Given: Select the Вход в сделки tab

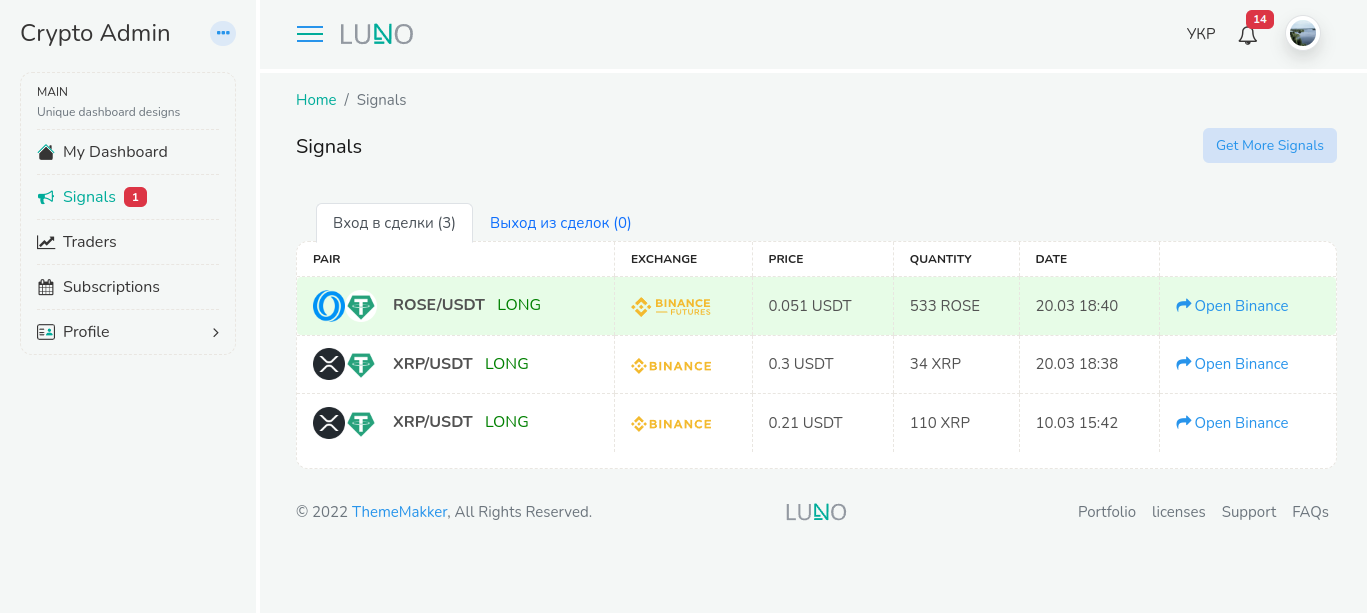Looking at the screenshot, I should 394,223.
